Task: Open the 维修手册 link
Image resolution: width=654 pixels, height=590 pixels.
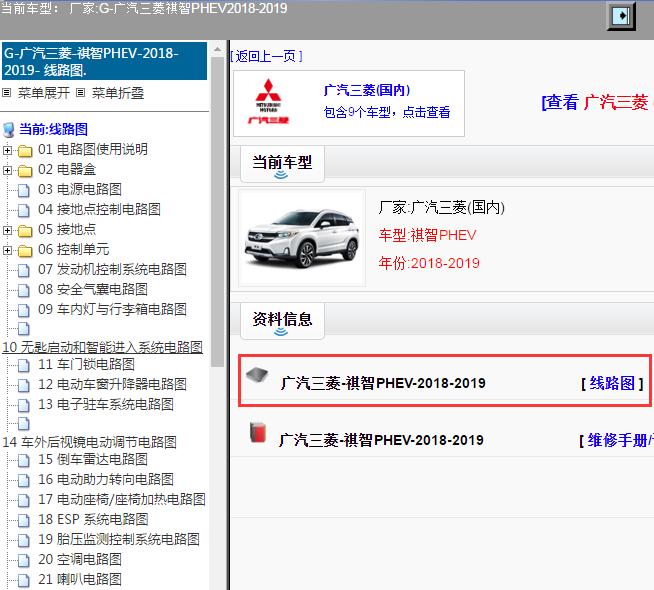Action: [x=621, y=440]
